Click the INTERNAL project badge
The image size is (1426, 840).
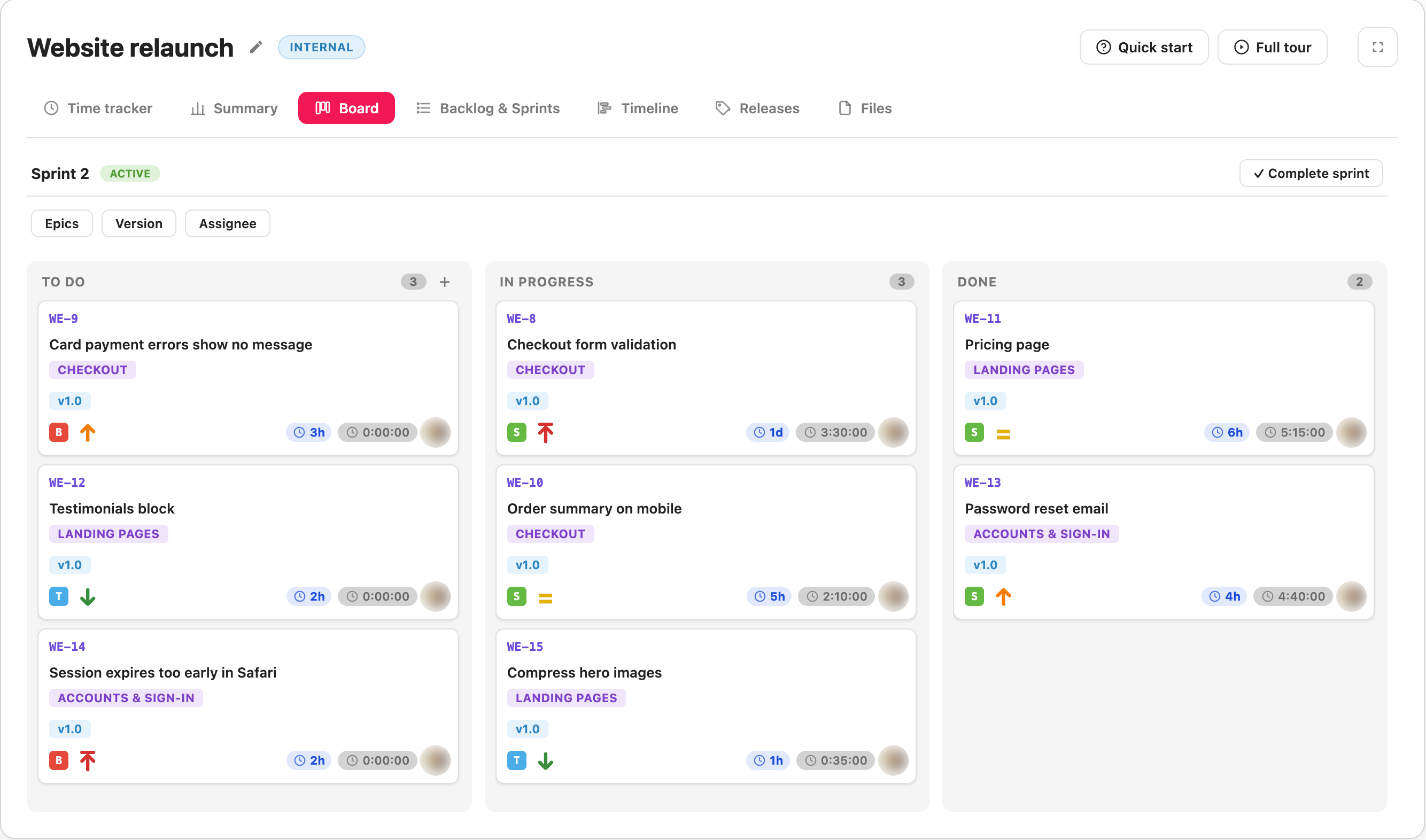tap(322, 47)
